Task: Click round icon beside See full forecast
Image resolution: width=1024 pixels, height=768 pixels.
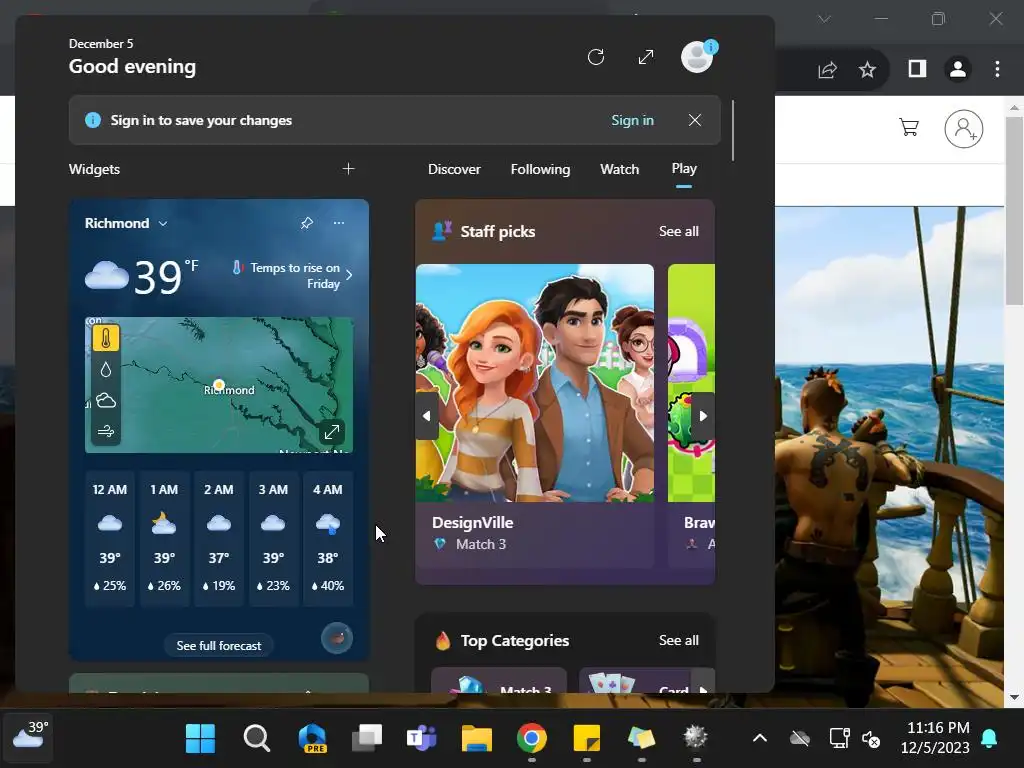Action: click(337, 638)
